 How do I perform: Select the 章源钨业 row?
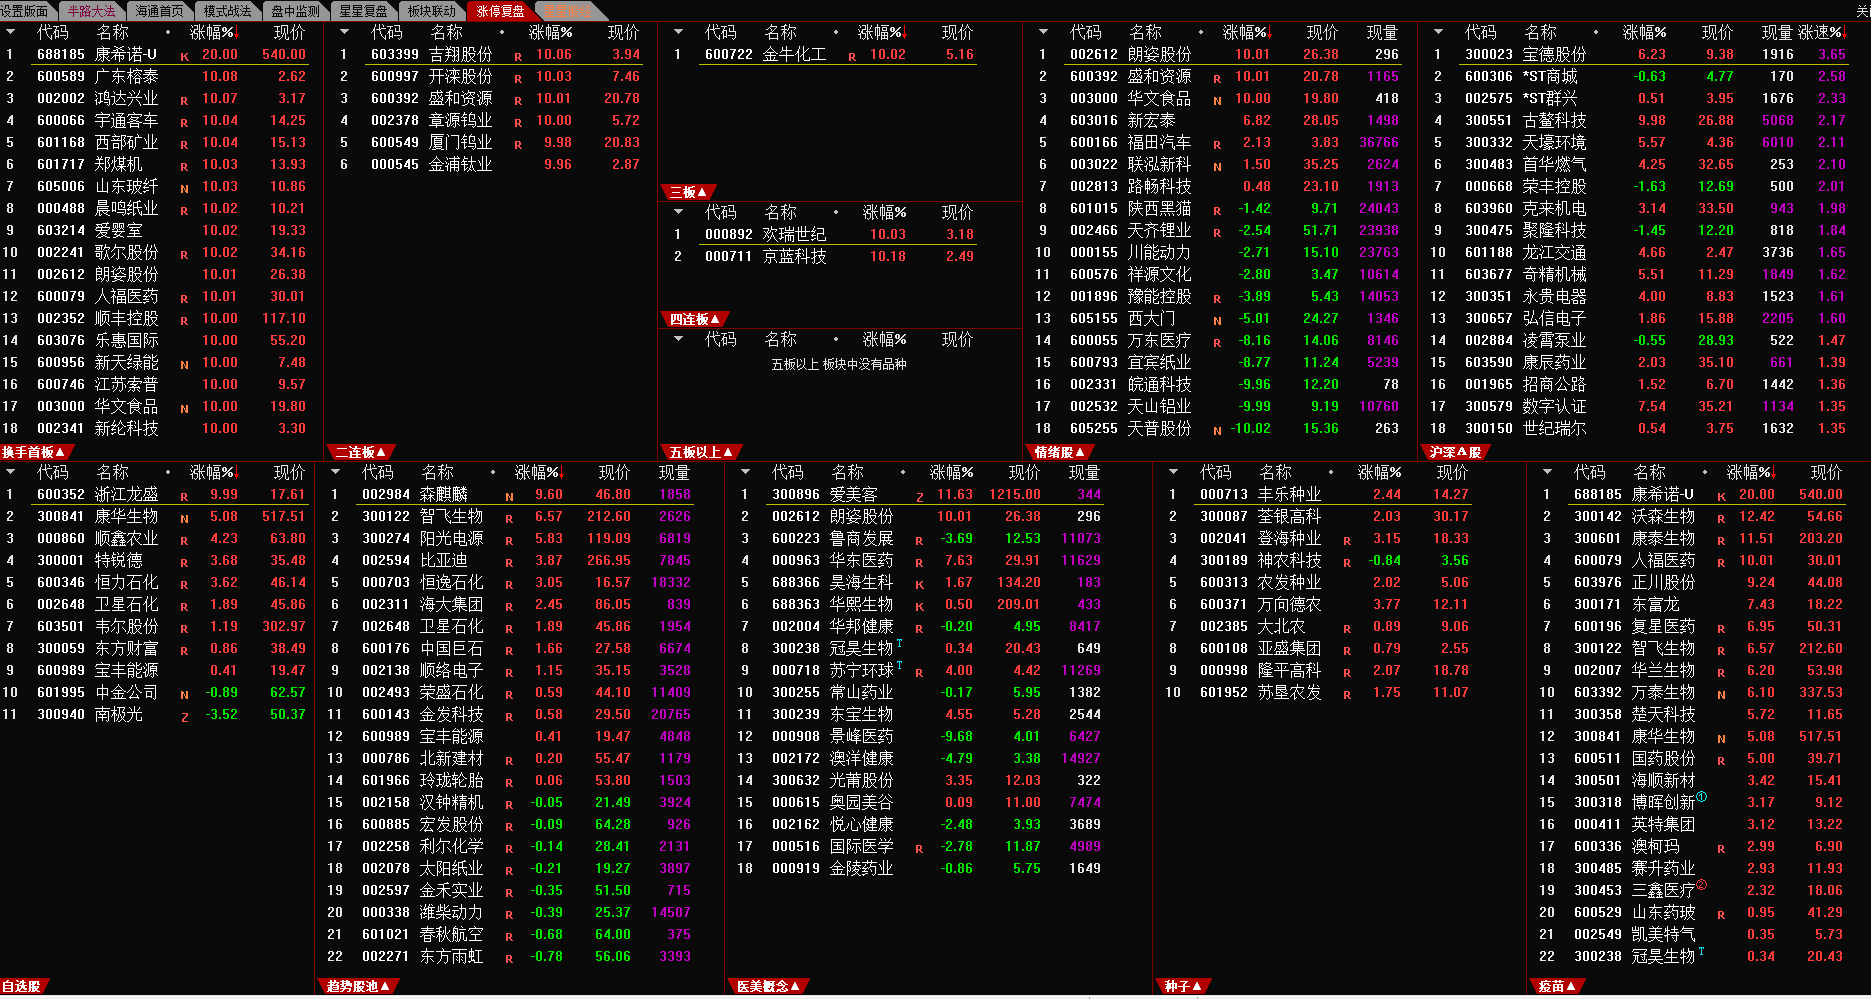click(x=490, y=120)
